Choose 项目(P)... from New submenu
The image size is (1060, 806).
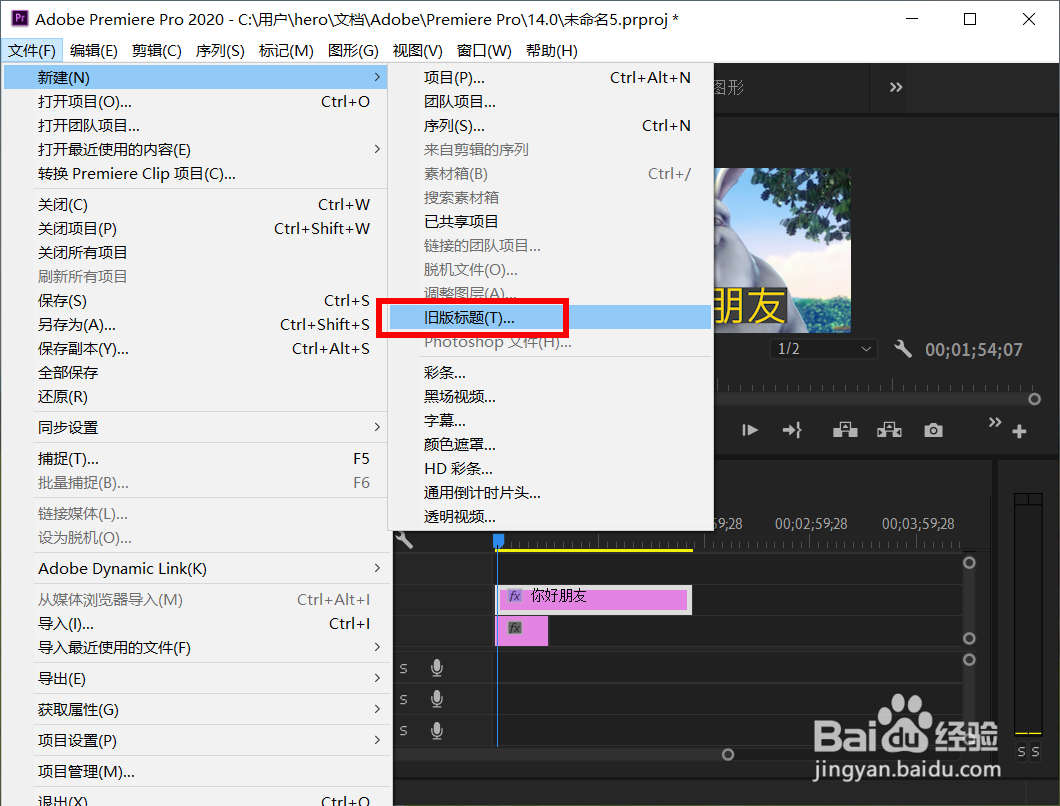click(x=550, y=78)
